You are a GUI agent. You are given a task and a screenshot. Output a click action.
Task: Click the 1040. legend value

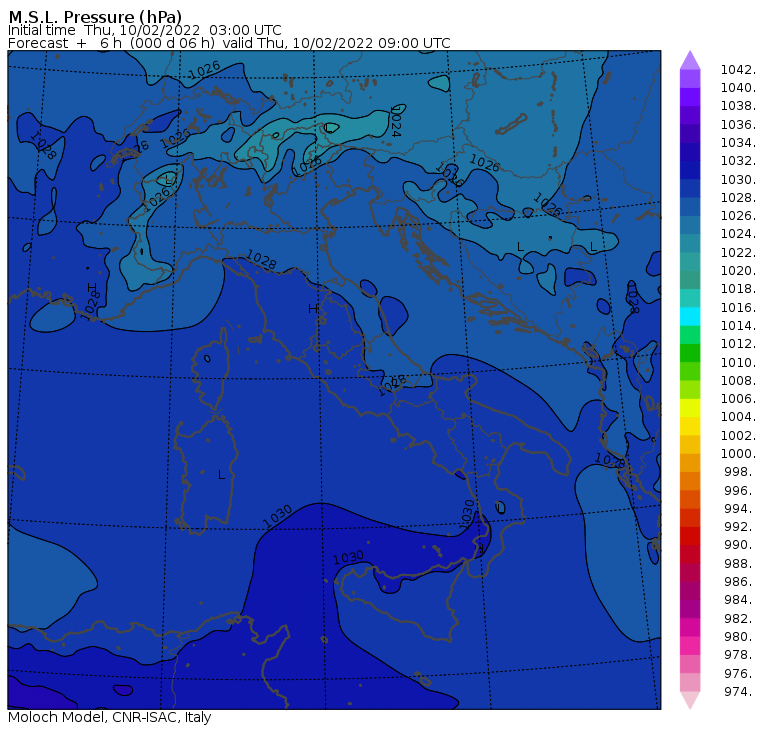[738, 88]
